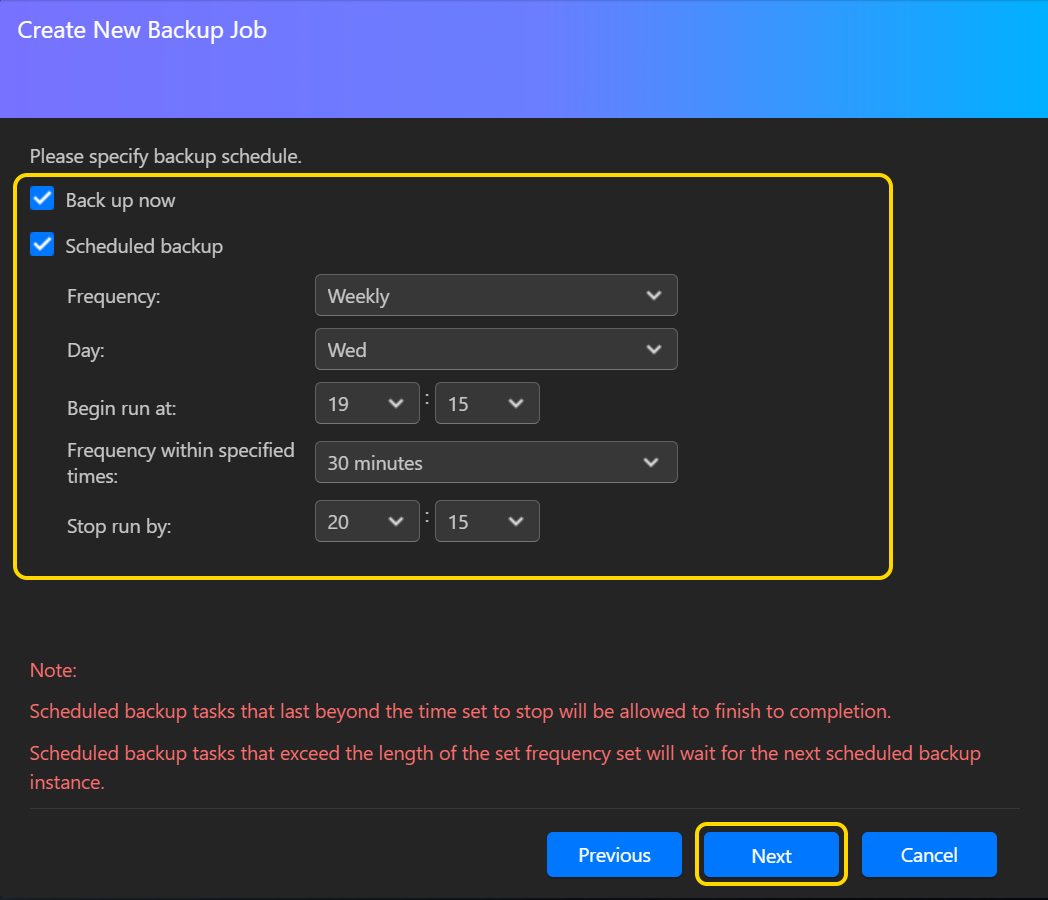The height and width of the screenshot is (900, 1048).
Task: Open the Begin run at minutes dropdown
Action: click(x=486, y=404)
